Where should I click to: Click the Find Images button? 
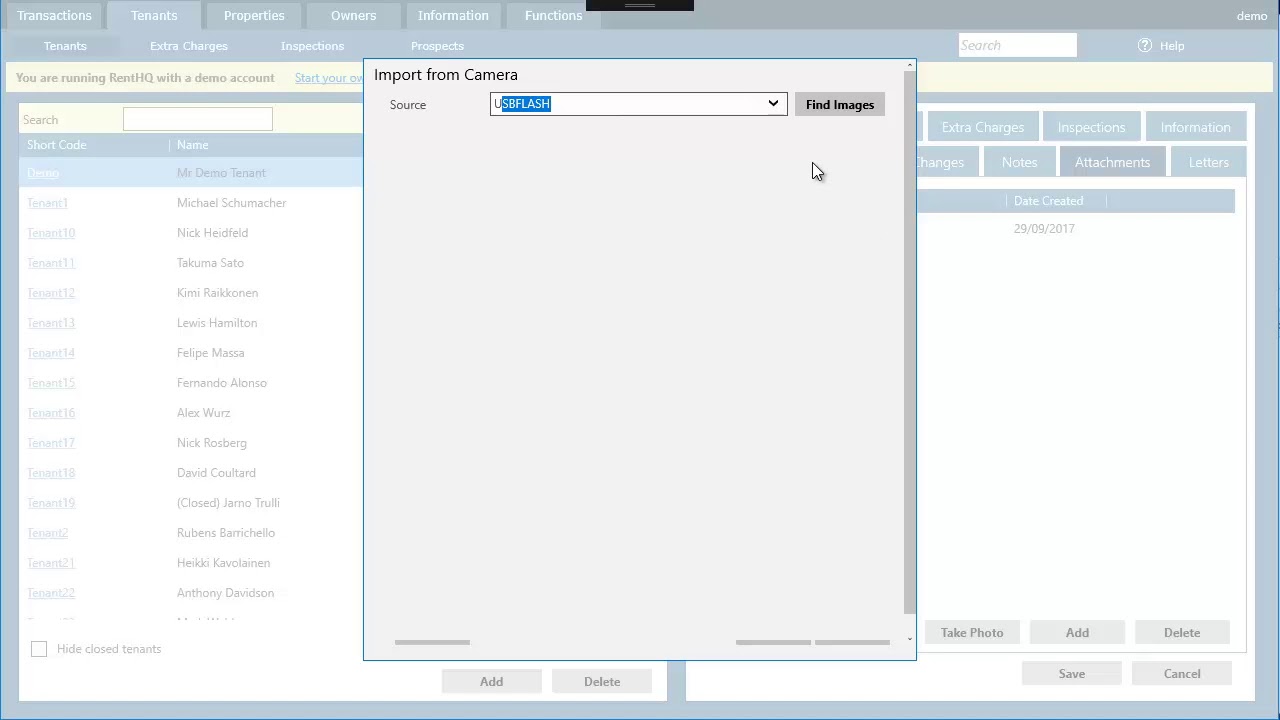pos(840,105)
